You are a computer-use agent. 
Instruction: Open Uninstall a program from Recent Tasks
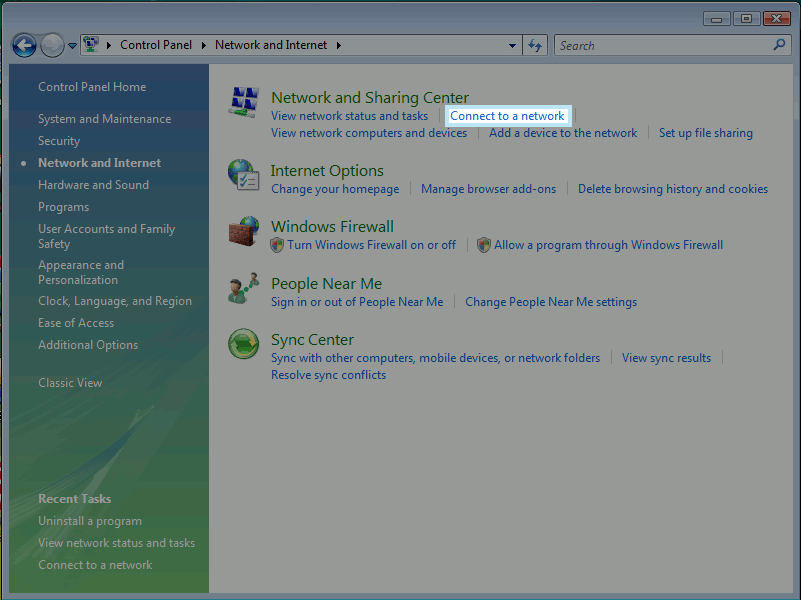pyautogui.click(x=90, y=521)
